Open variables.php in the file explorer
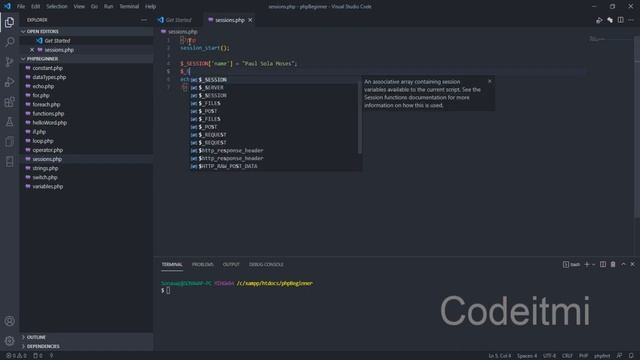 [x=47, y=187]
